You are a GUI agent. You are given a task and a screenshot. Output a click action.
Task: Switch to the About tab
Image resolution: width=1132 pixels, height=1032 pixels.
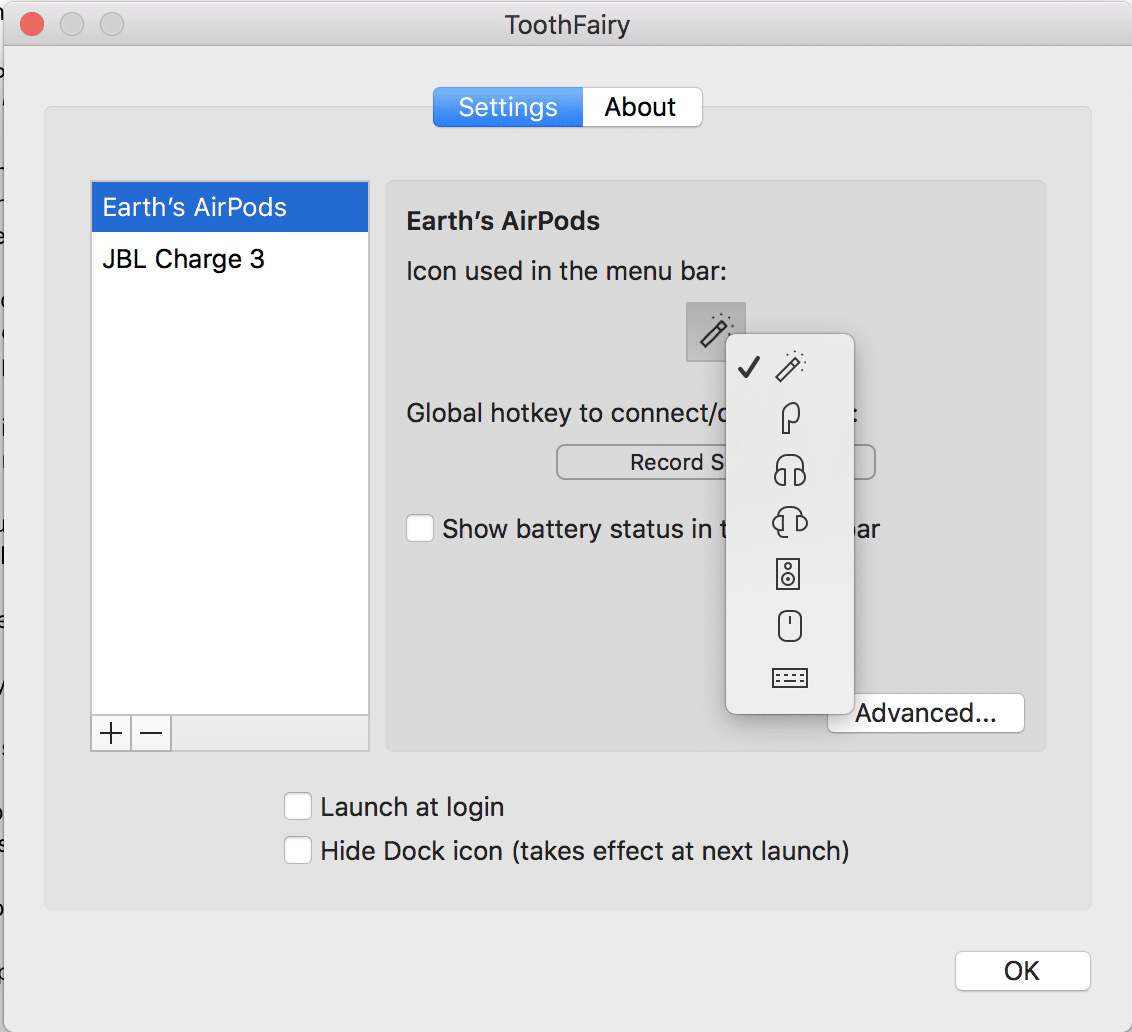click(642, 107)
